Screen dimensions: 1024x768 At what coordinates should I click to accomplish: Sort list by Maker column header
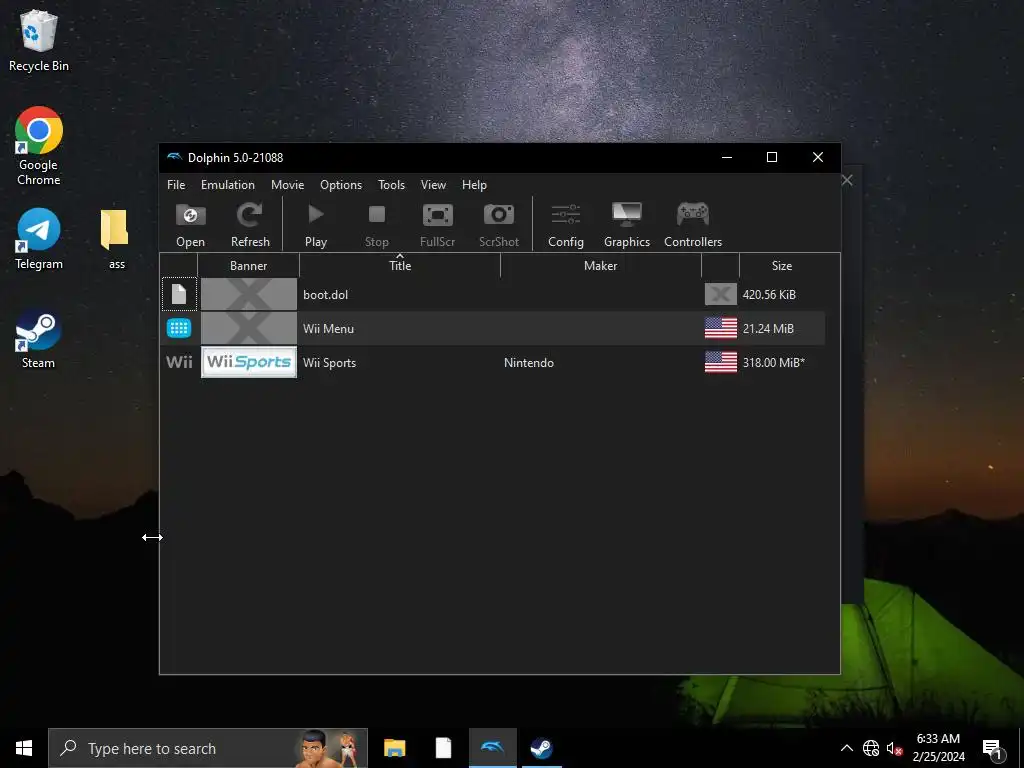point(600,266)
